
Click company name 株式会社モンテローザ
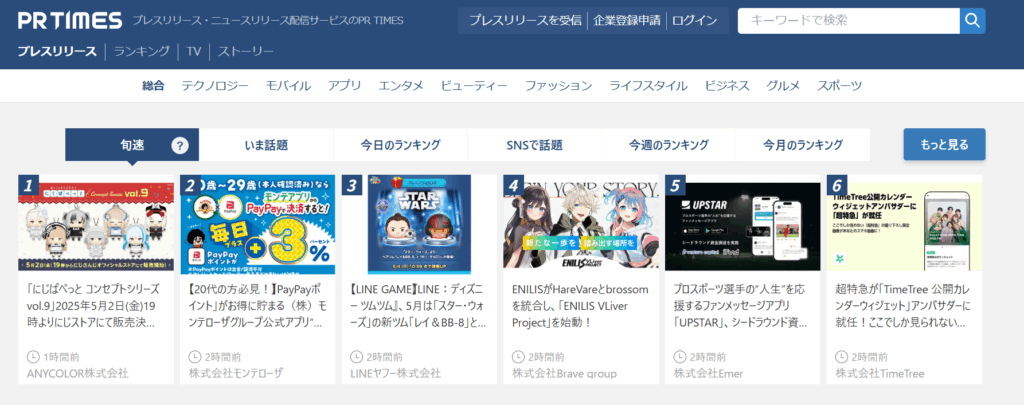pyautogui.click(x=236, y=374)
